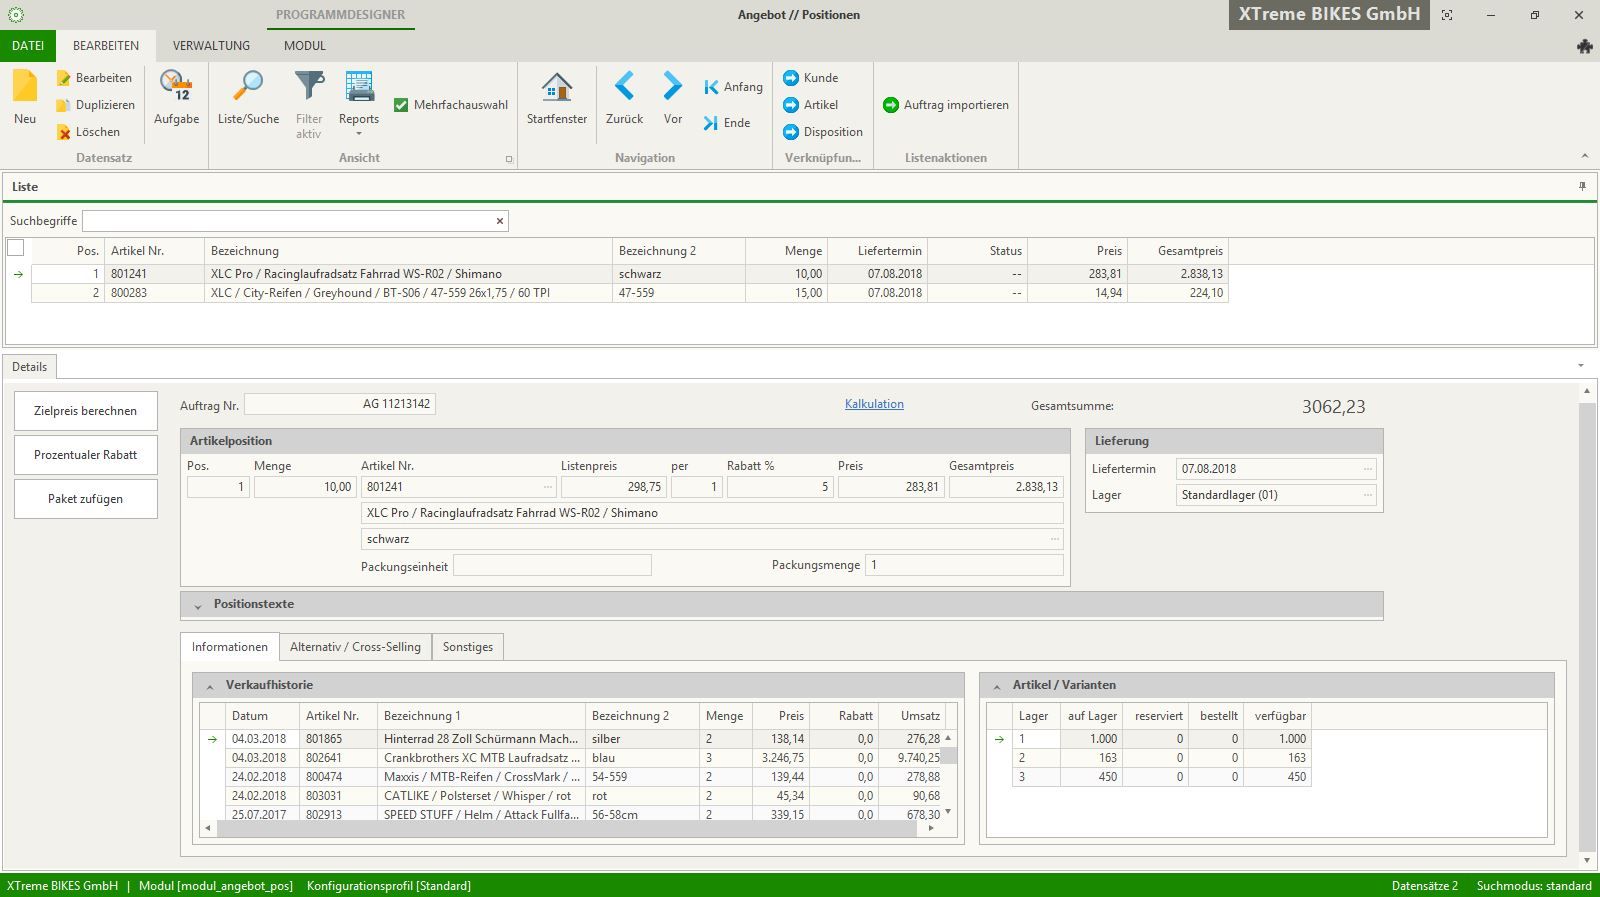Open the Kalkulation link

874,404
